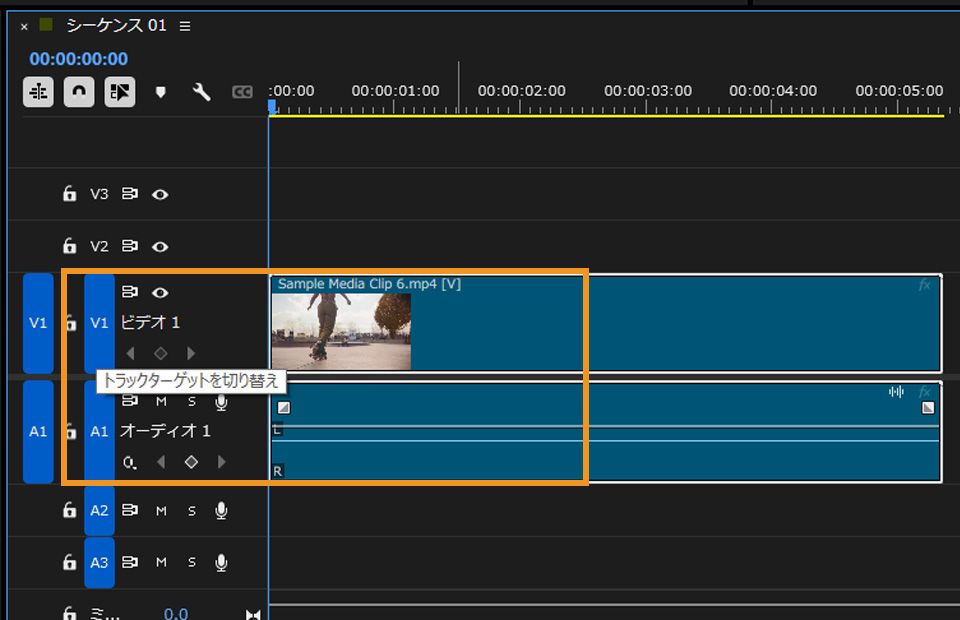Enable voice-over record microphone on A2
960x620 pixels.
click(x=221, y=510)
